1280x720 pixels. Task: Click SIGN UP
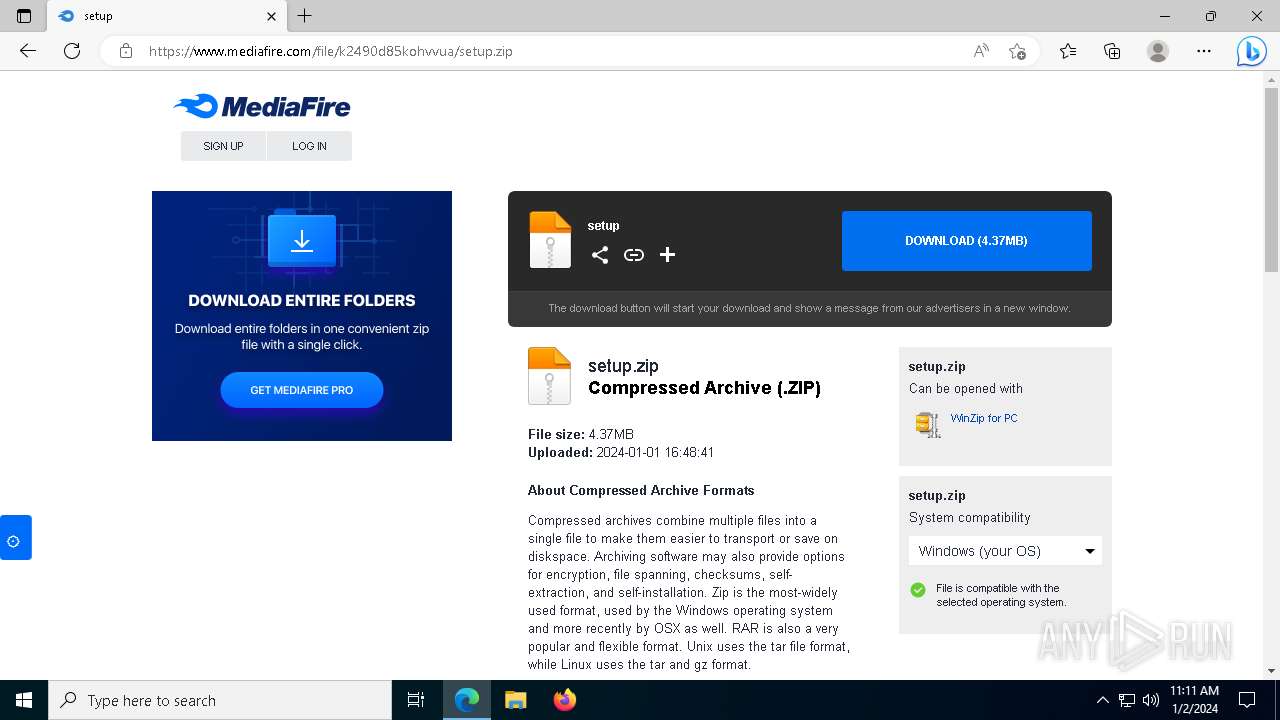coord(223,146)
